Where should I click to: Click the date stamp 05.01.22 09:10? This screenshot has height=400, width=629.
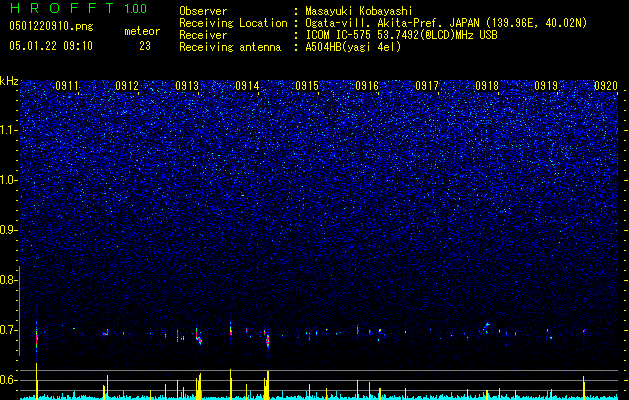click(51, 46)
